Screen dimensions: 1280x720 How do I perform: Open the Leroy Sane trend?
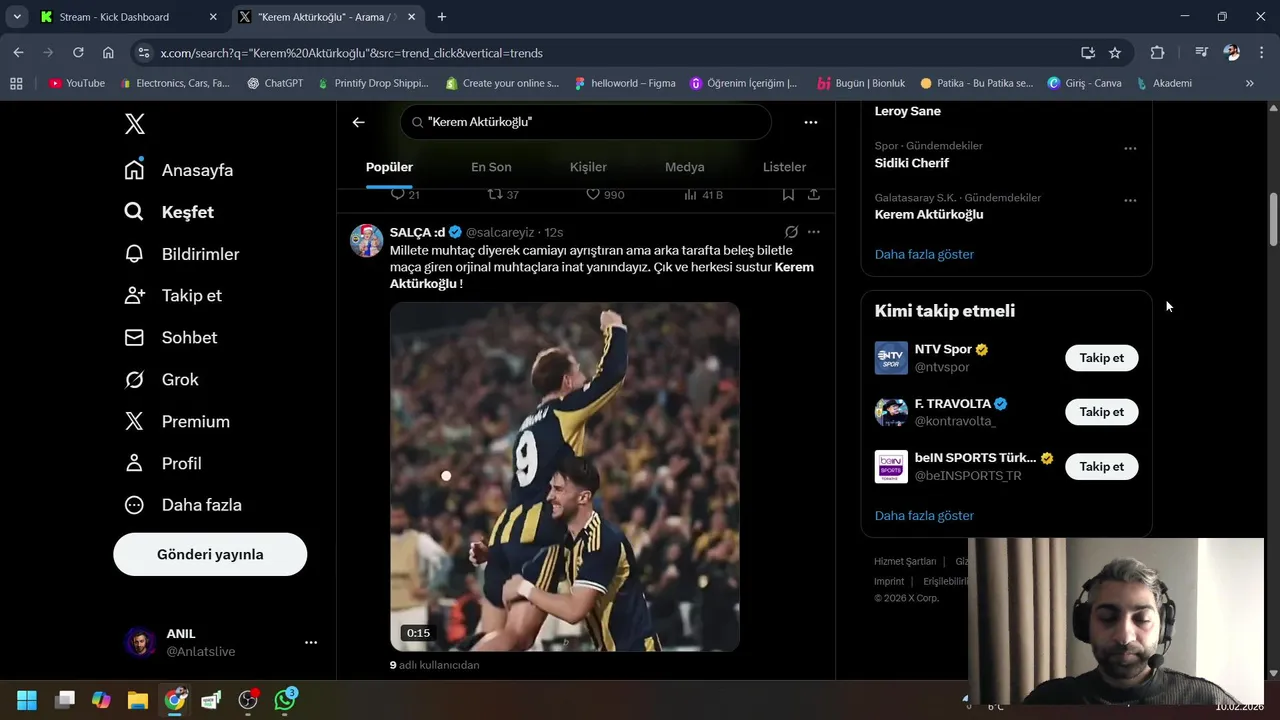tap(908, 111)
